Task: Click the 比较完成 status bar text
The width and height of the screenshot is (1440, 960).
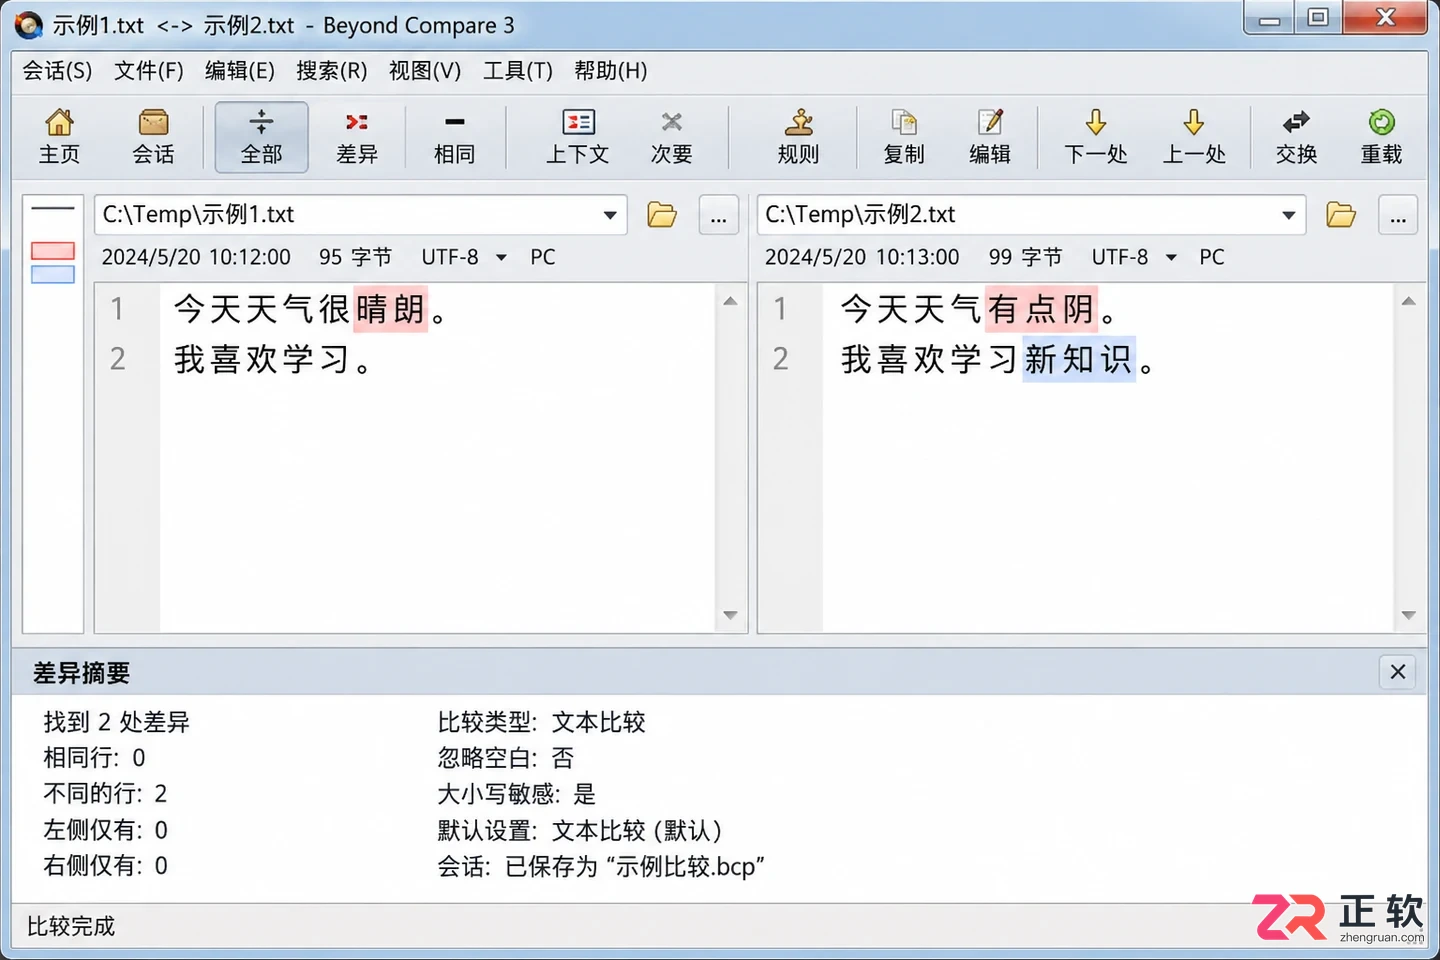Action: tap(71, 927)
